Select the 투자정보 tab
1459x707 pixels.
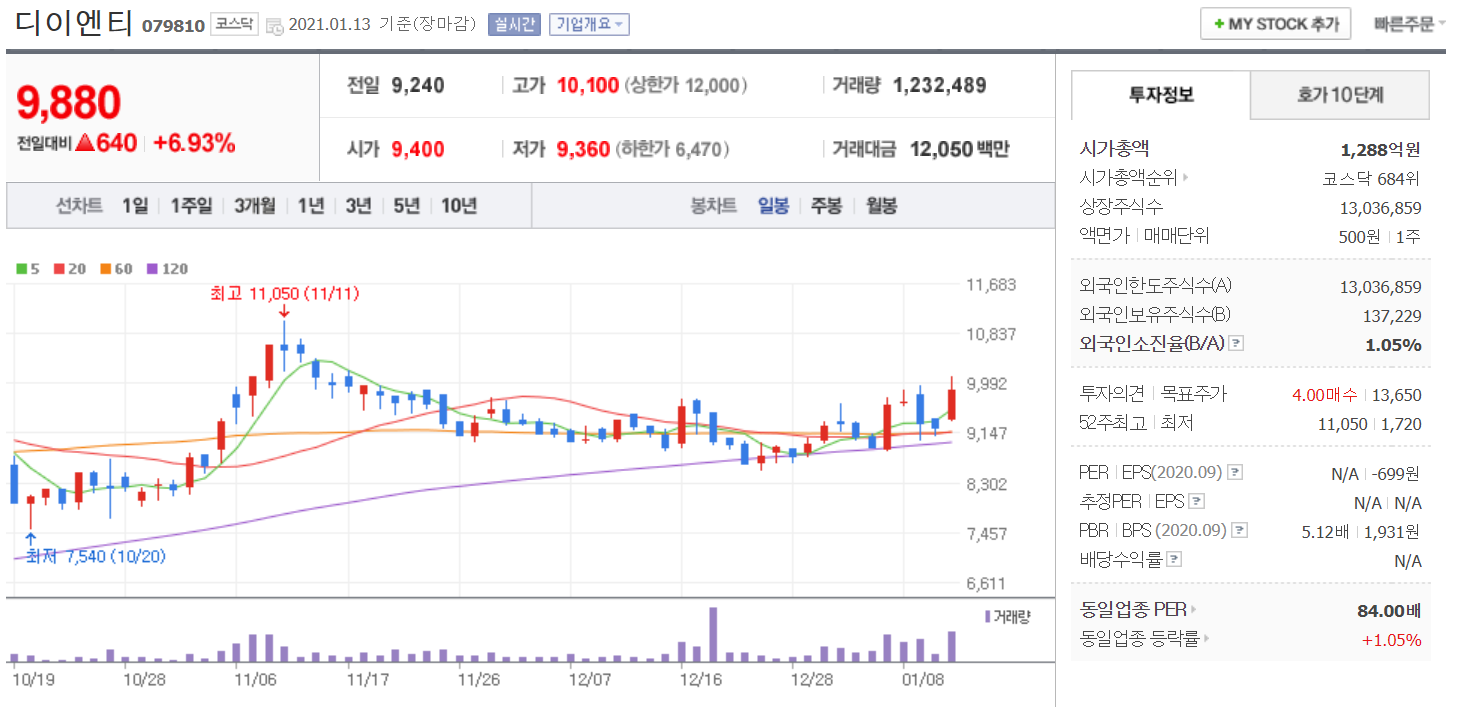[1160, 95]
